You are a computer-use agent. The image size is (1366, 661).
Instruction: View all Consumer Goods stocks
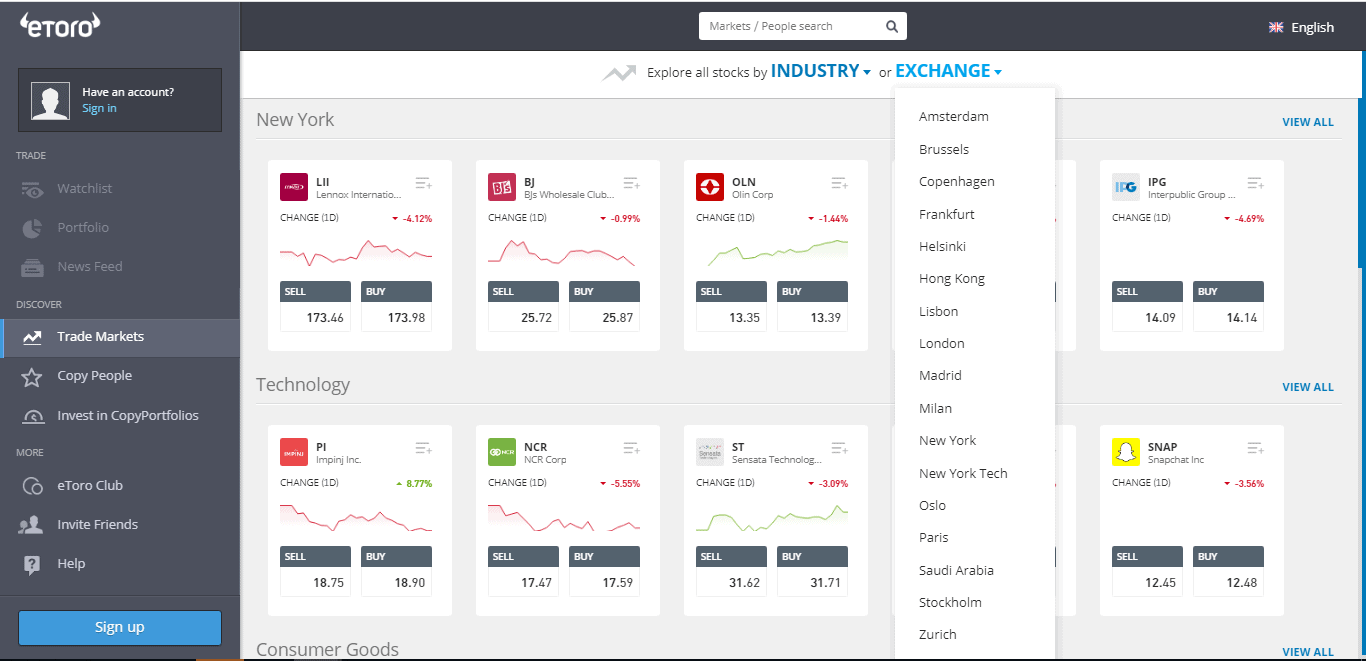pyautogui.click(x=1308, y=652)
